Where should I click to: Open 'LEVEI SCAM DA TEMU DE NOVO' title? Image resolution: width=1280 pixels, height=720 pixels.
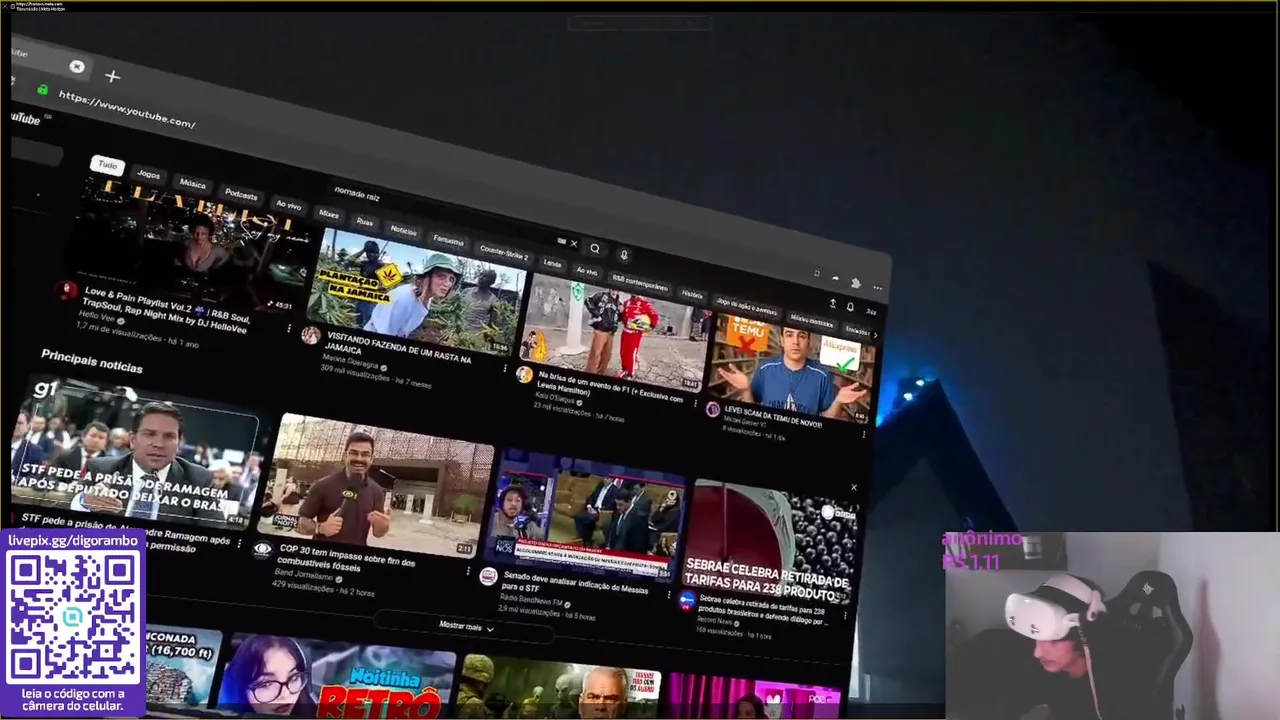[x=773, y=417]
